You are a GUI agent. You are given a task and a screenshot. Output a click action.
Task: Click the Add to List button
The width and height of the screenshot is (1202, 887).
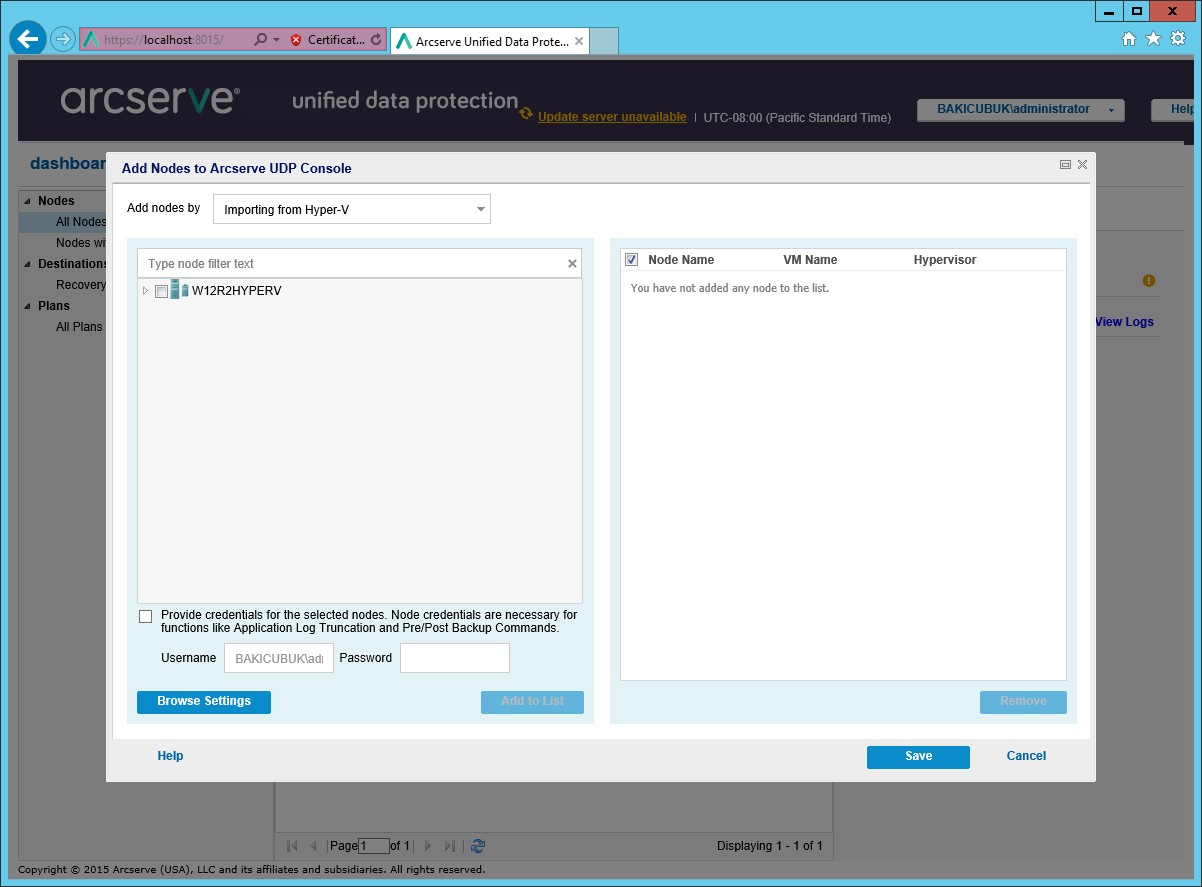coord(532,702)
